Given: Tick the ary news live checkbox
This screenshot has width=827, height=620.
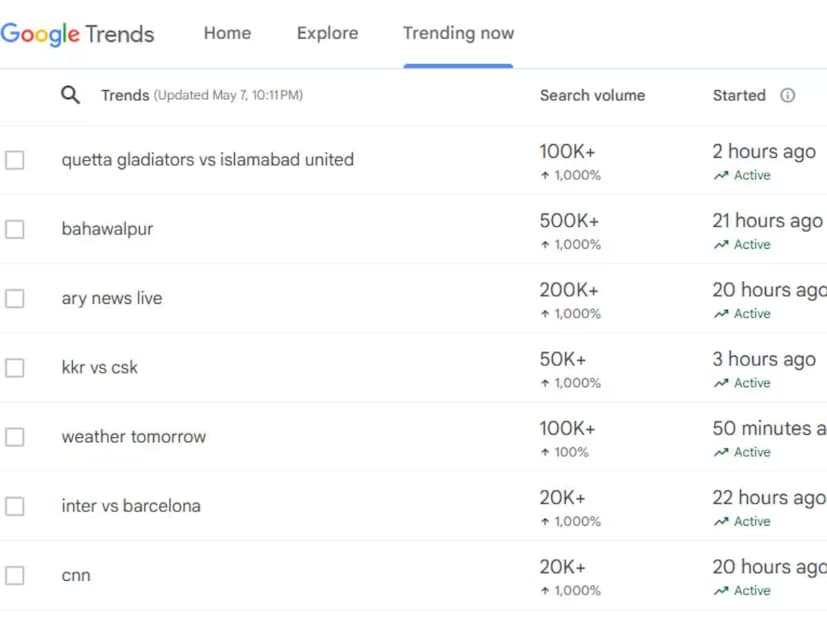Looking at the screenshot, I should coord(15,298).
